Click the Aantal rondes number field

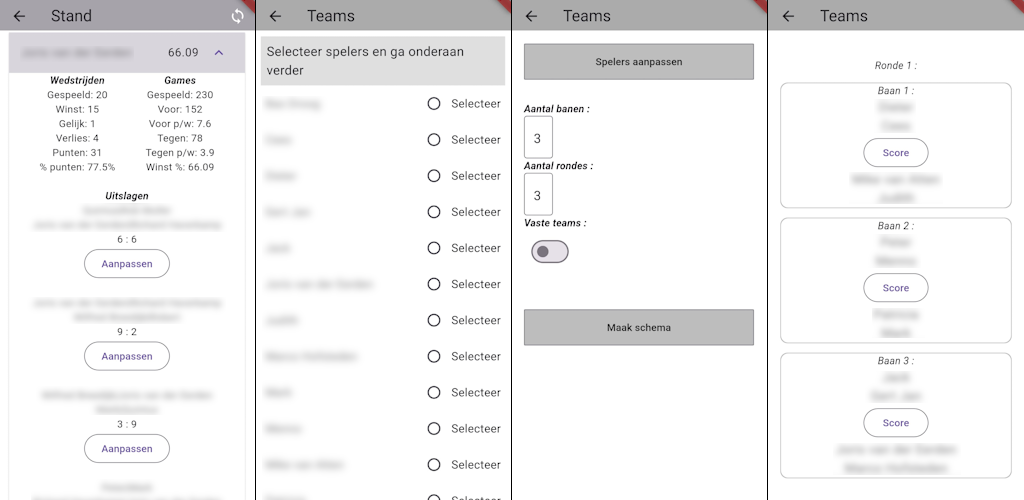538,195
